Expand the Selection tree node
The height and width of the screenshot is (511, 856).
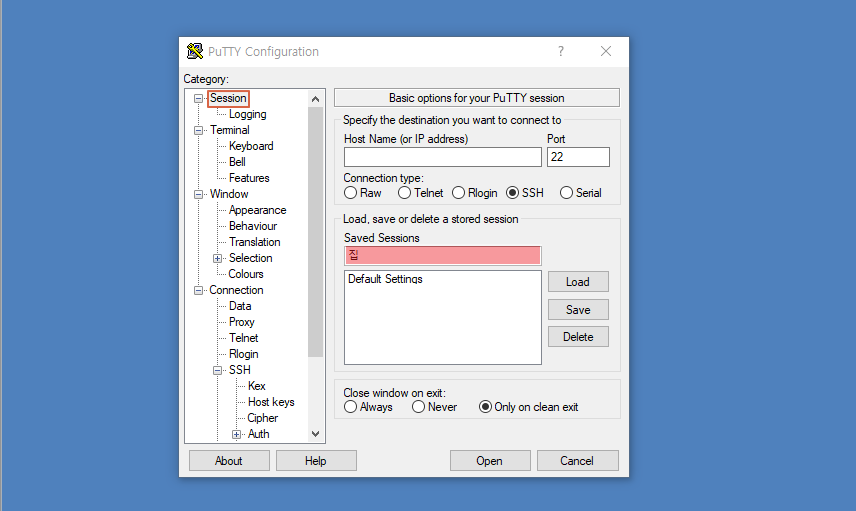217,258
